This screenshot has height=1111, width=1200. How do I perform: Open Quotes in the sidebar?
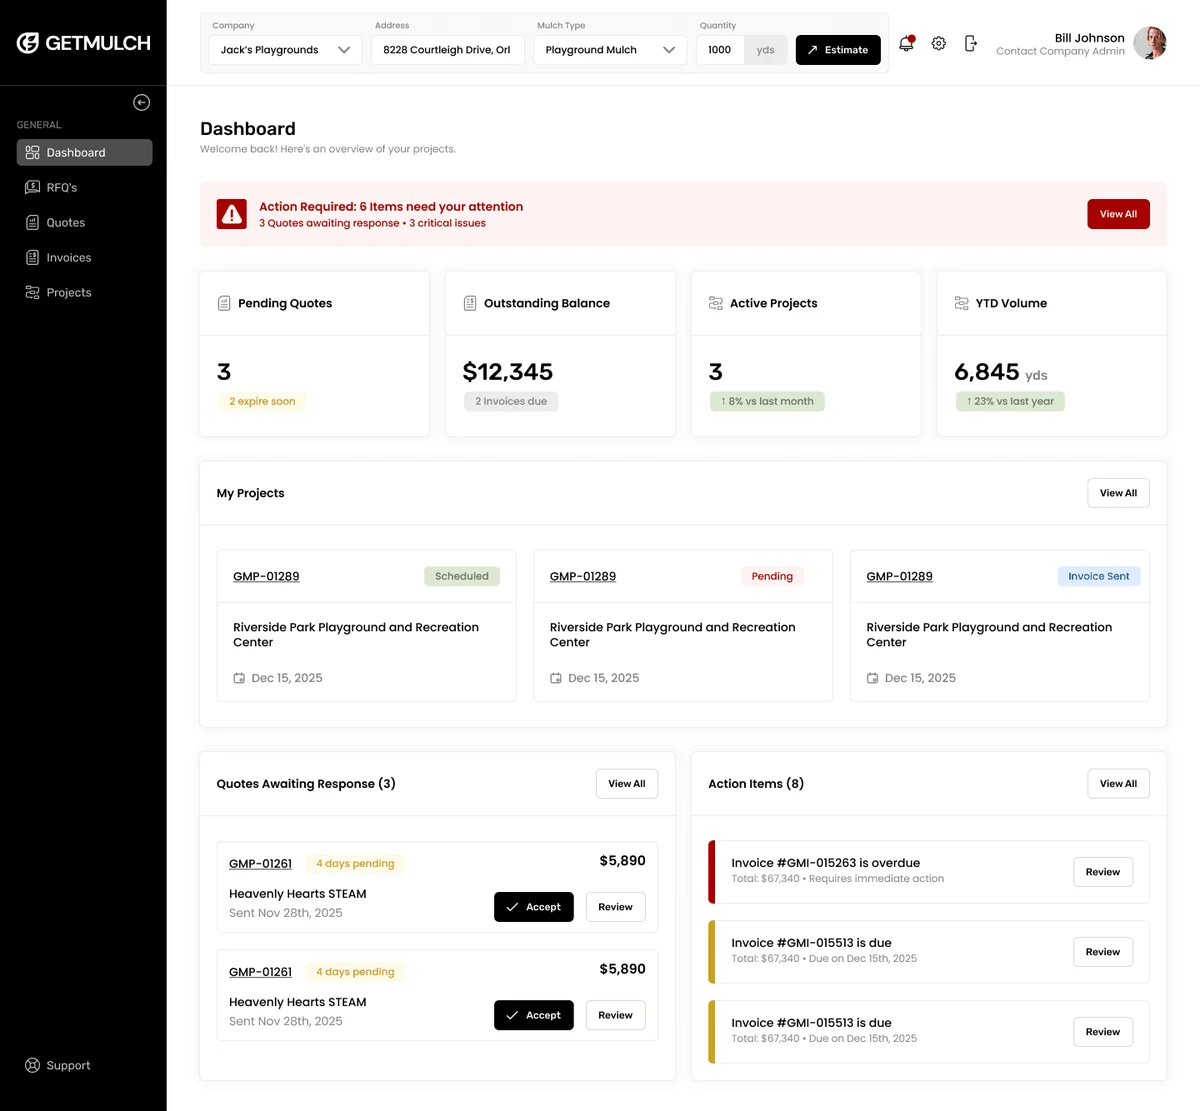[x=84, y=222]
